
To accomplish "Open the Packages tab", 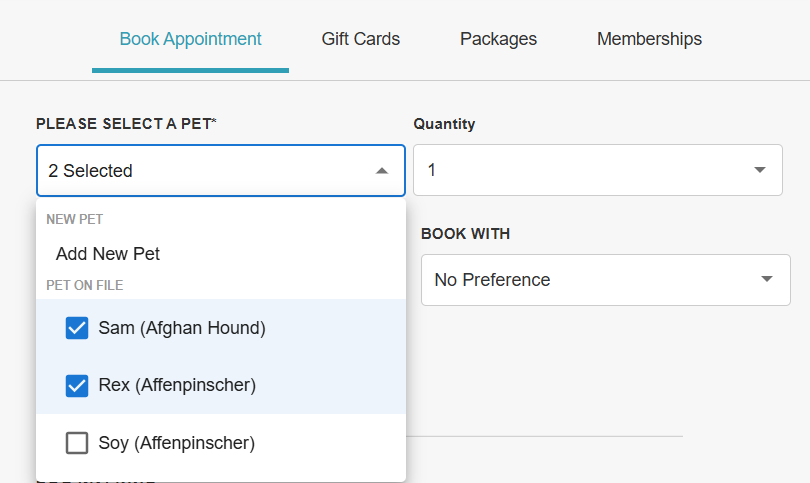I will click(498, 40).
